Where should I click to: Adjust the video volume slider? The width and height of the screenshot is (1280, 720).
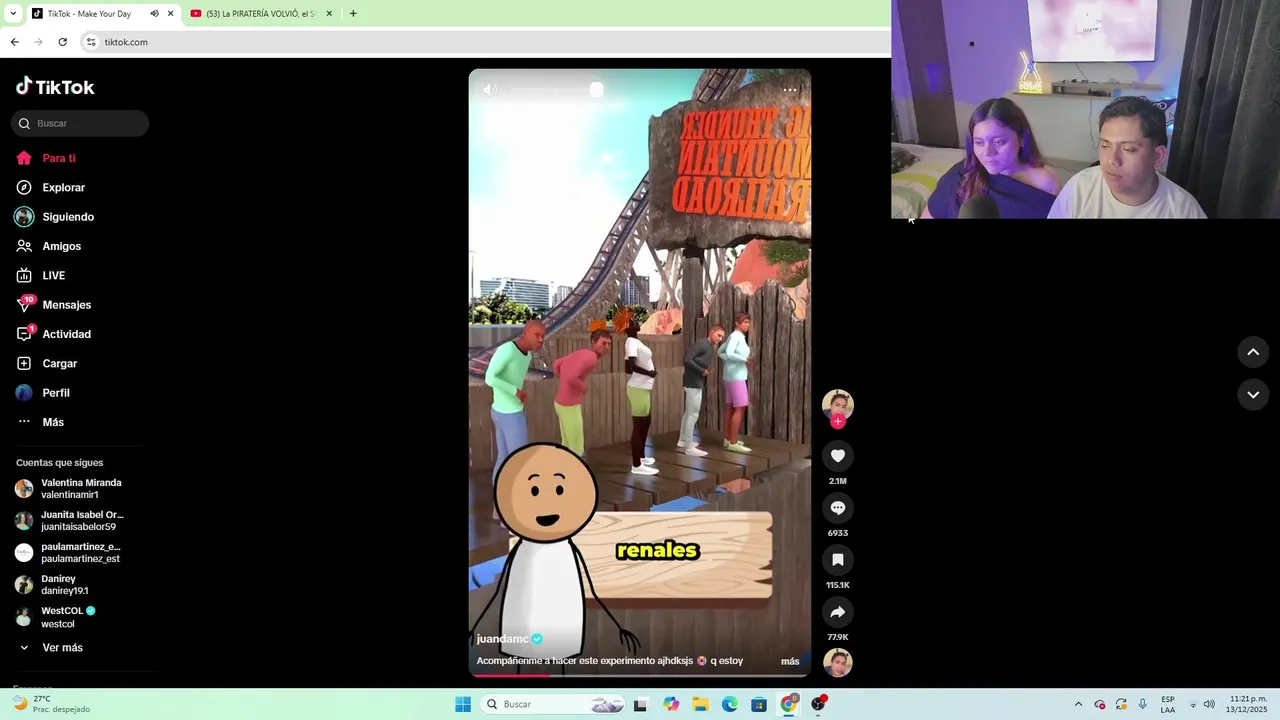(x=556, y=90)
